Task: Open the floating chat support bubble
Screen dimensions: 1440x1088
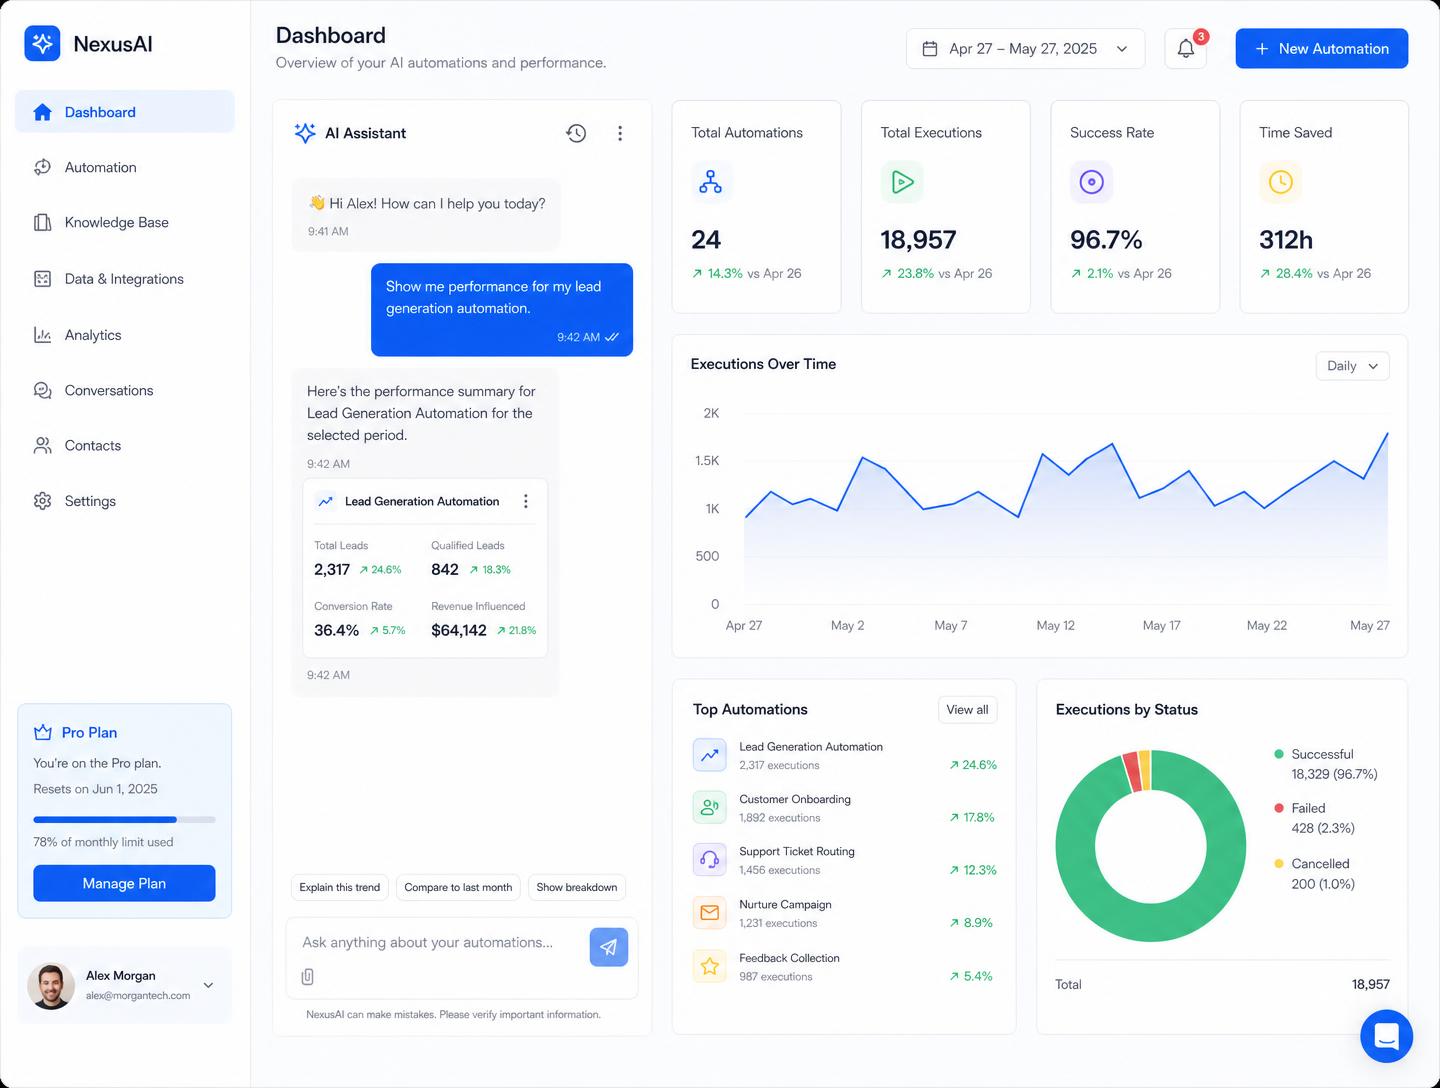Action: click(1386, 1036)
